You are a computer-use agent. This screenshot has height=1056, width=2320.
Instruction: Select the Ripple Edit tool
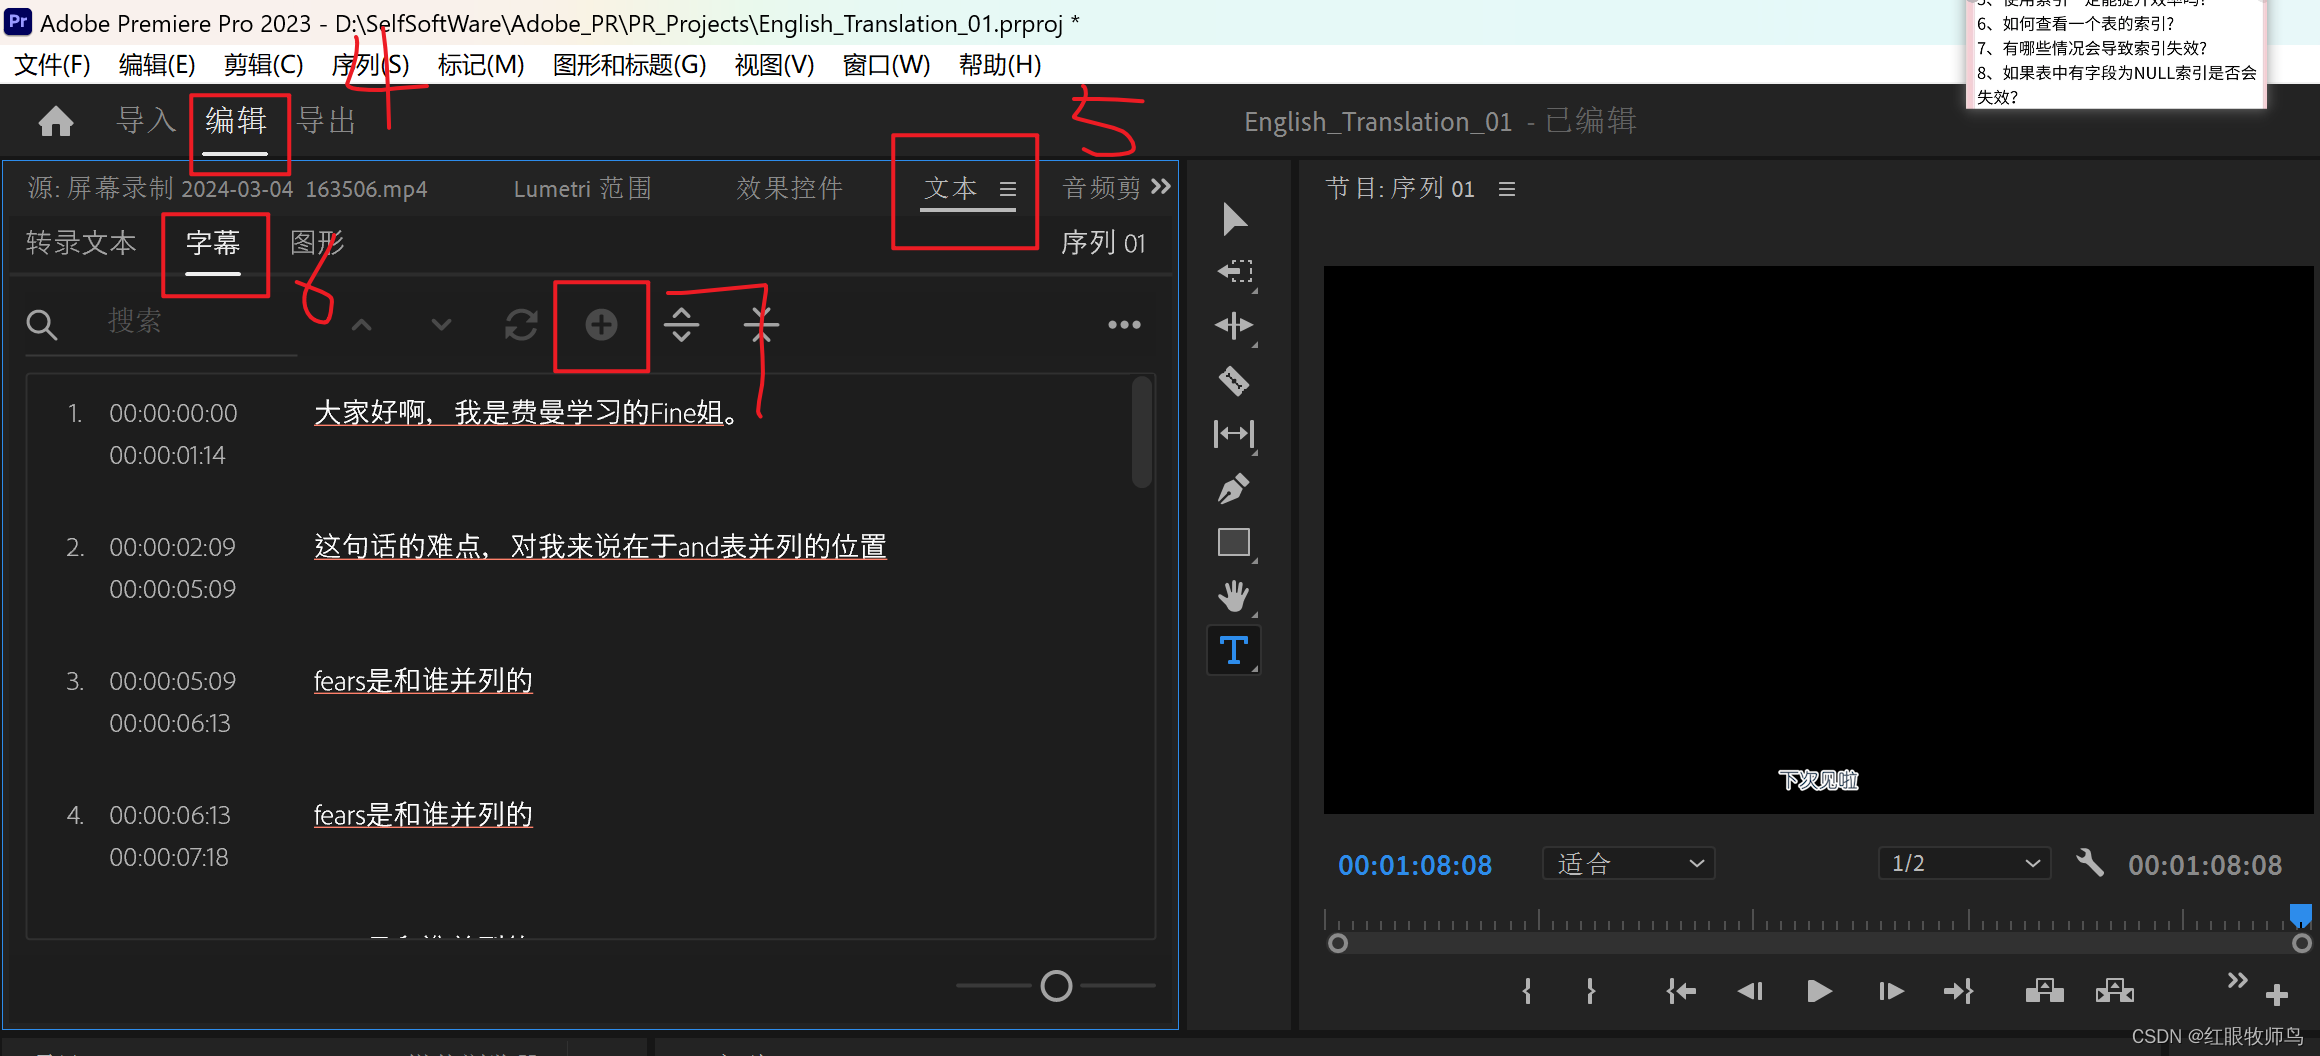coord(1234,326)
